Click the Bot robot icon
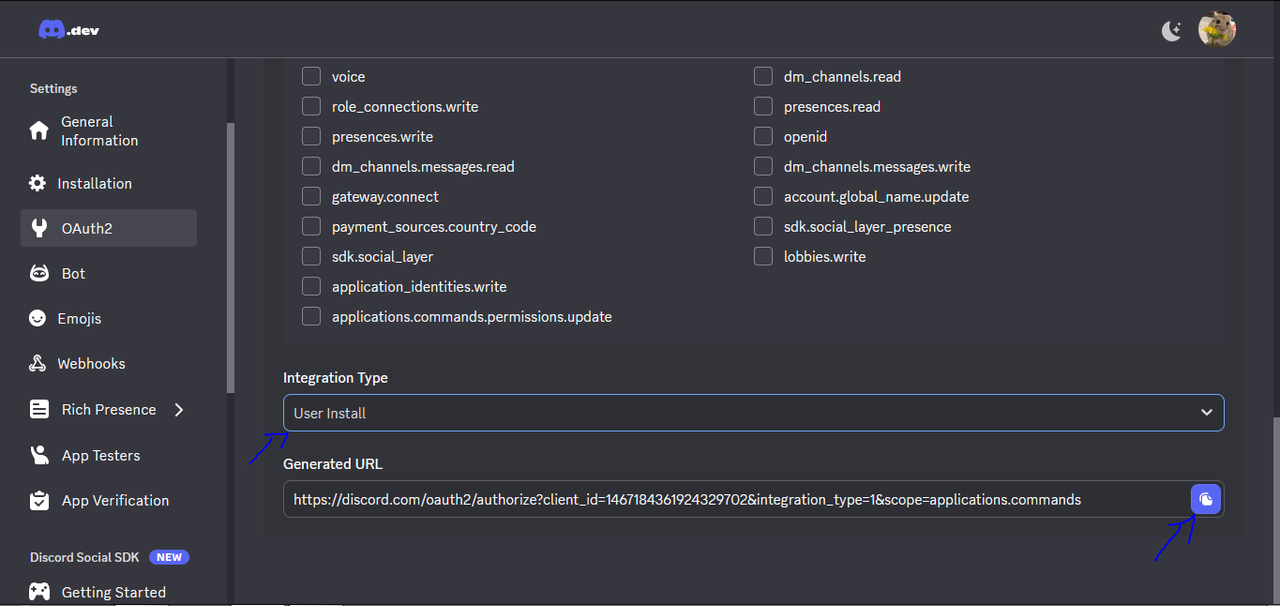1280x606 pixels. tap(39, 273)
